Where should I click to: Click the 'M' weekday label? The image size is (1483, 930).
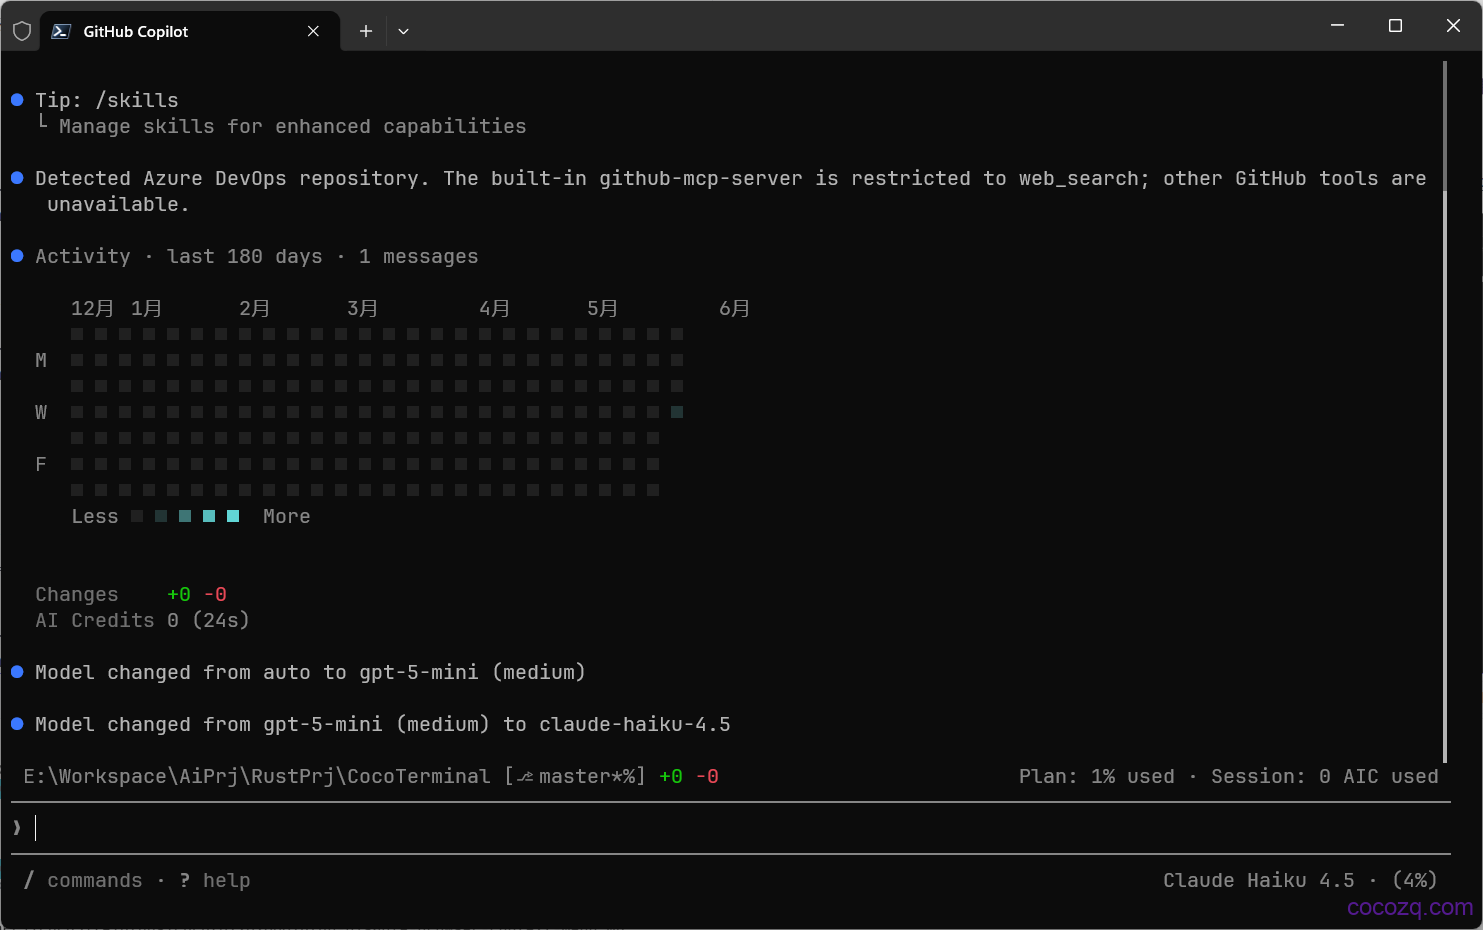click(41, 360)
